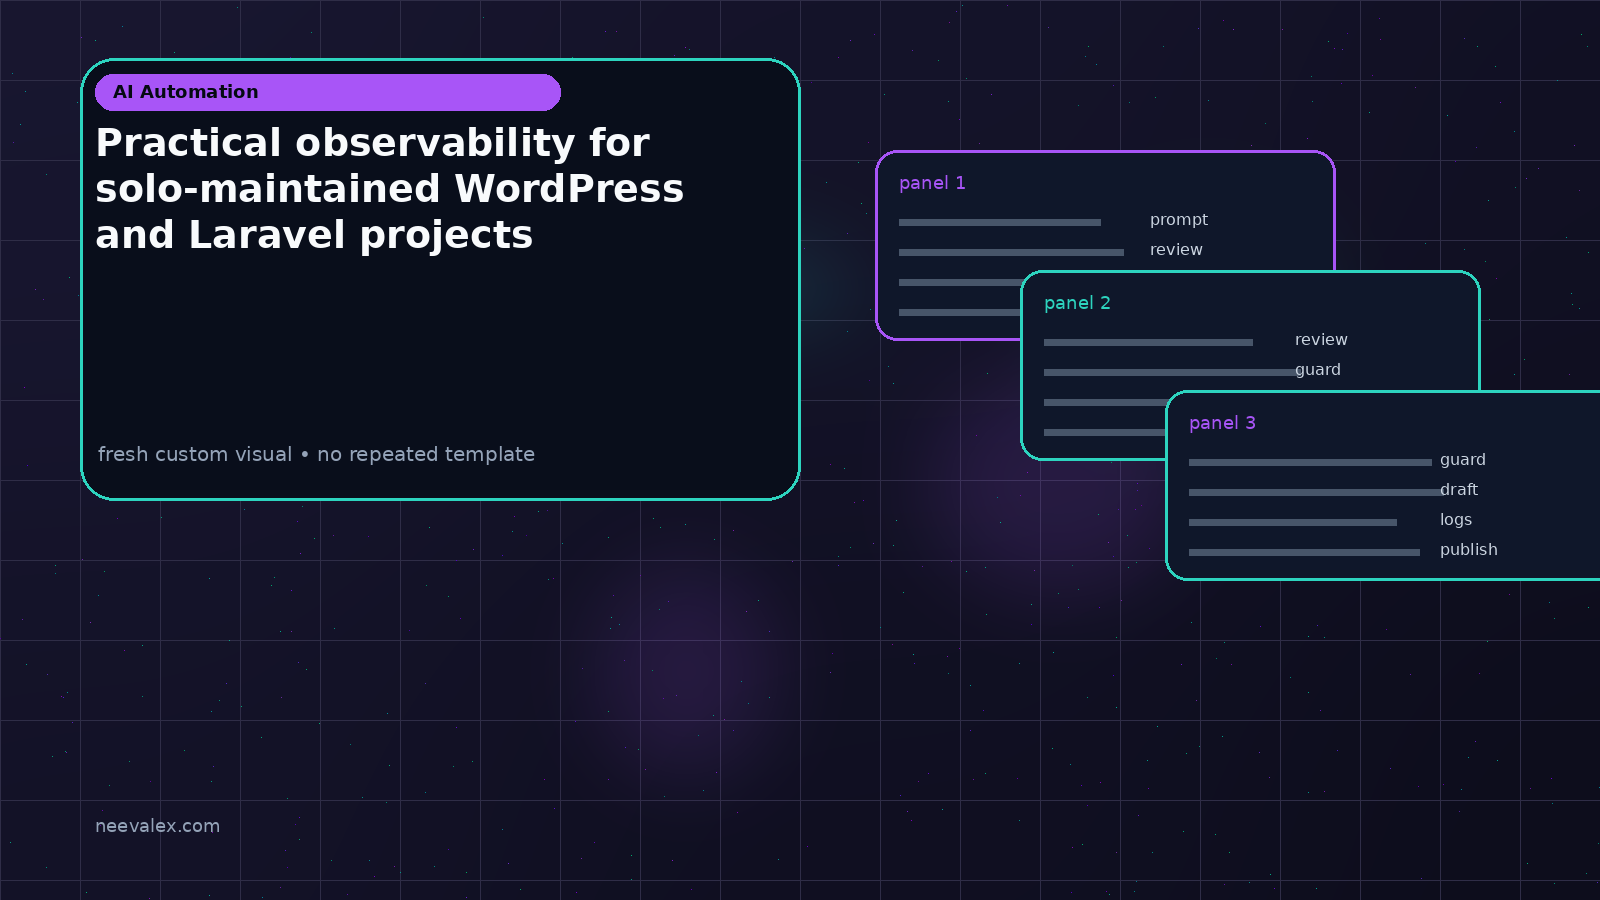The image size is (1600, 900).
Task: Click 'prompt' label in panel 1
Action: tap(1179, 220)
